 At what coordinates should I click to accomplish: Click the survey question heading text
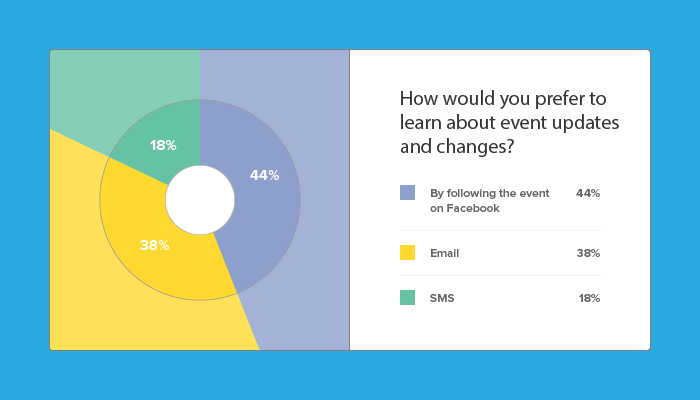tap(509, 122)
